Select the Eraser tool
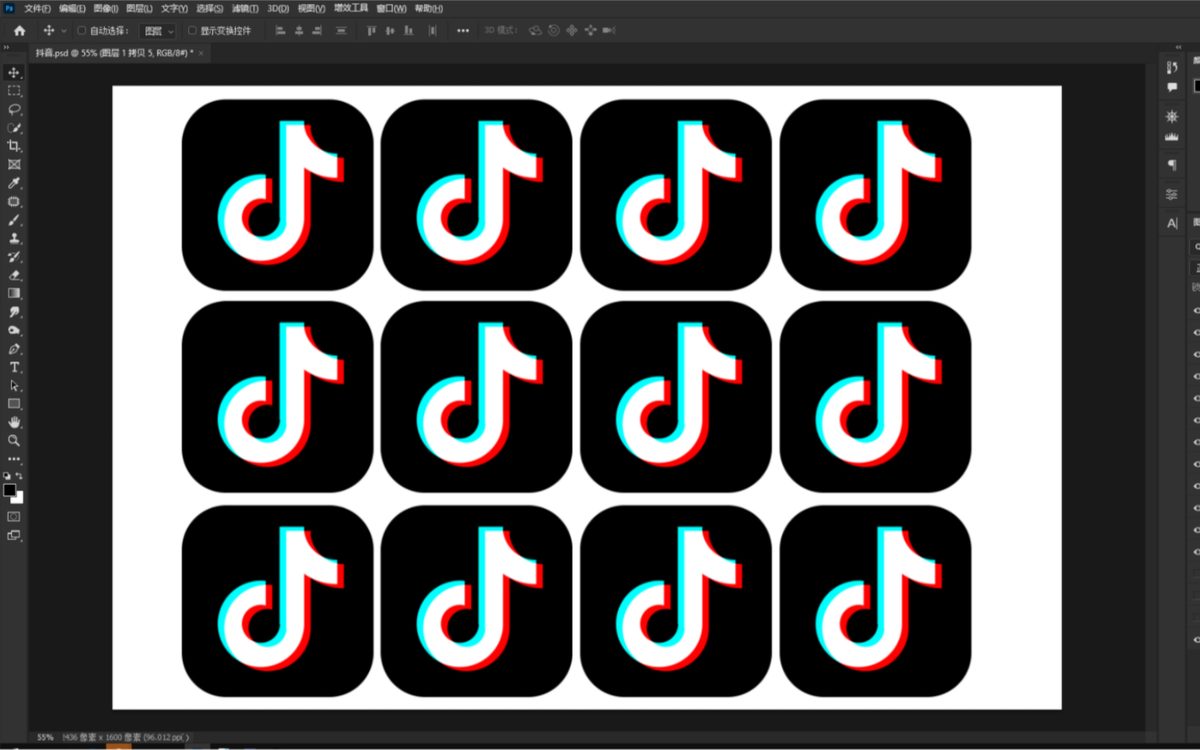 pyautogui.click(x=14, y=275)
